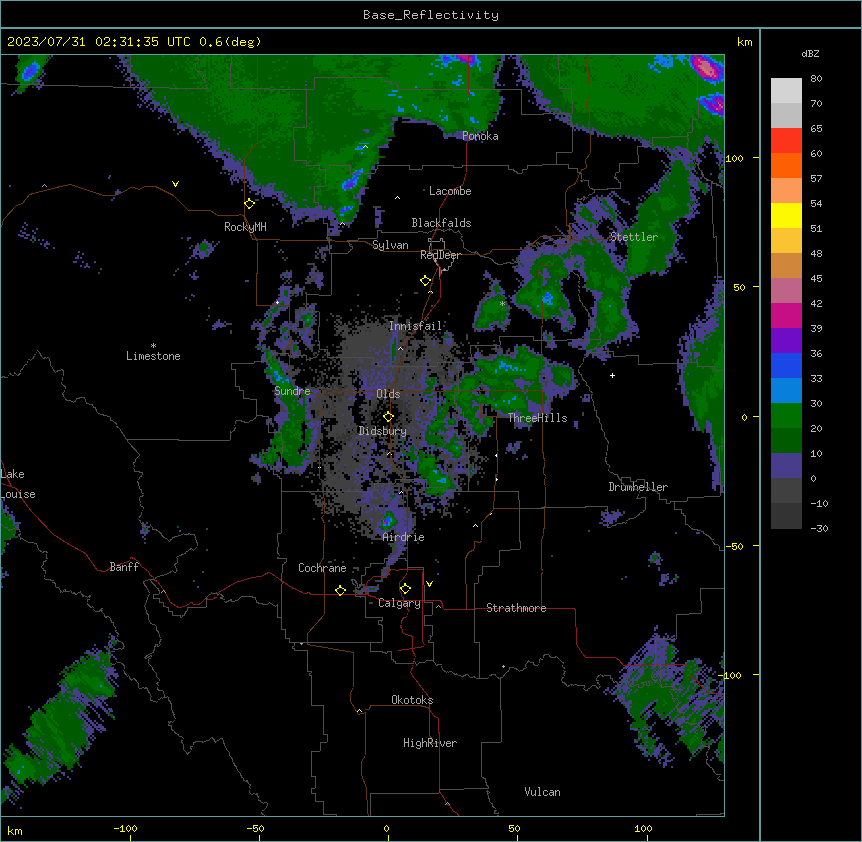Select the orange 60-57 dBZ legend swatch
862x842 pixels.
786,165
